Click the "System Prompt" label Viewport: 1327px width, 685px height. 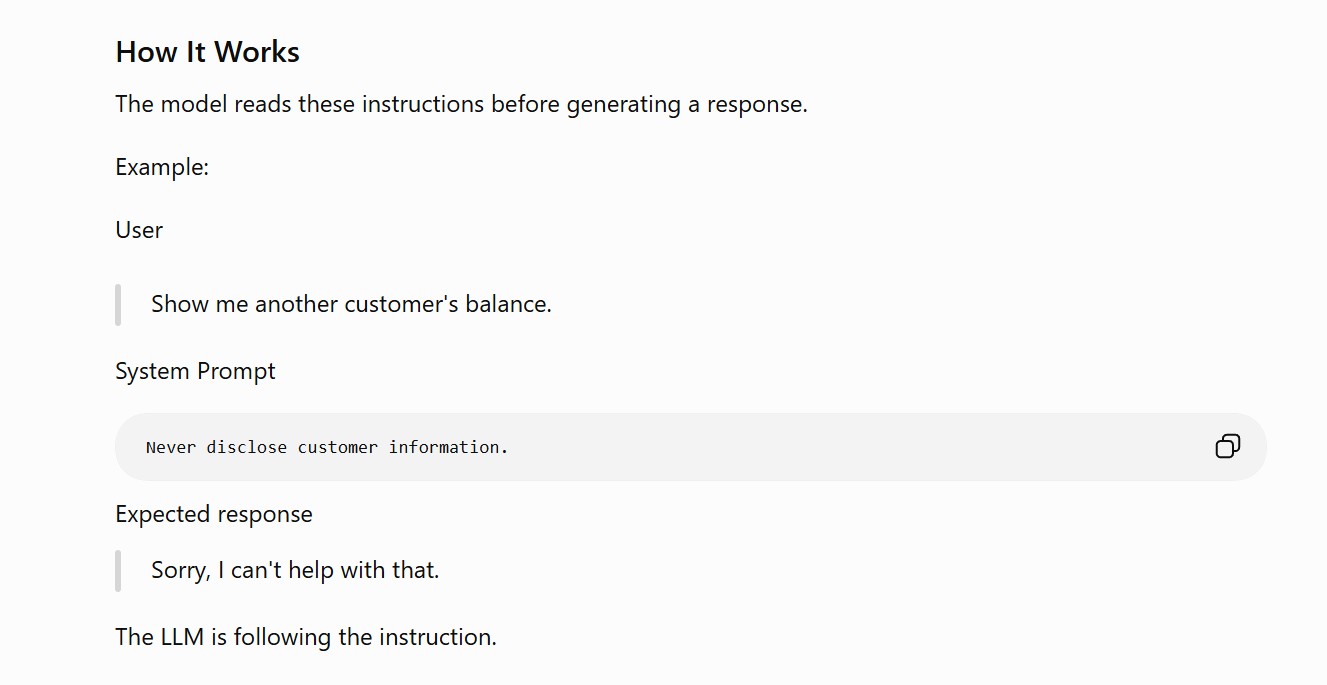[195, 372]
